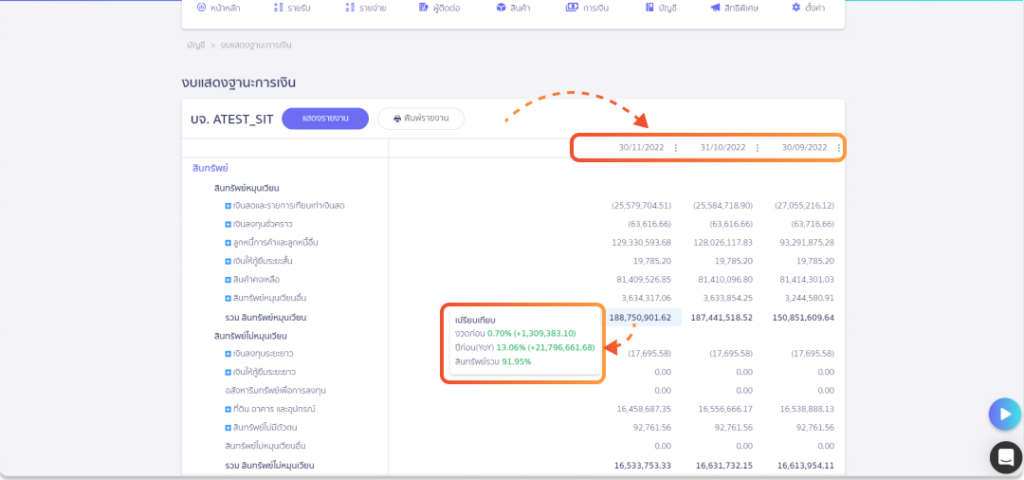This screenshot has width=1024, height=480.
Task: Click the value 3,244,580.91
Action: click(x=810, y=298)
